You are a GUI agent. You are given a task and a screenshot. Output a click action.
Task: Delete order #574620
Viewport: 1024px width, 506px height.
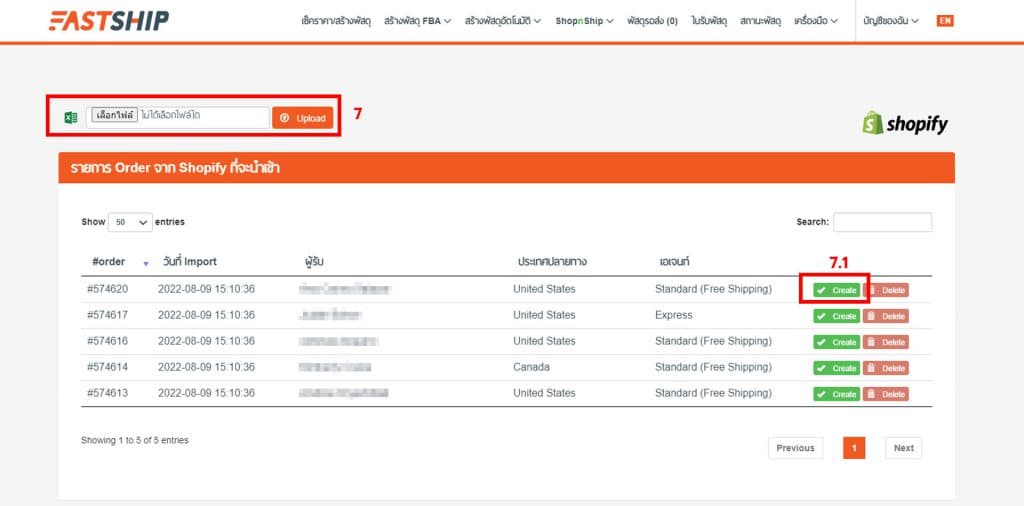point(886,290)
